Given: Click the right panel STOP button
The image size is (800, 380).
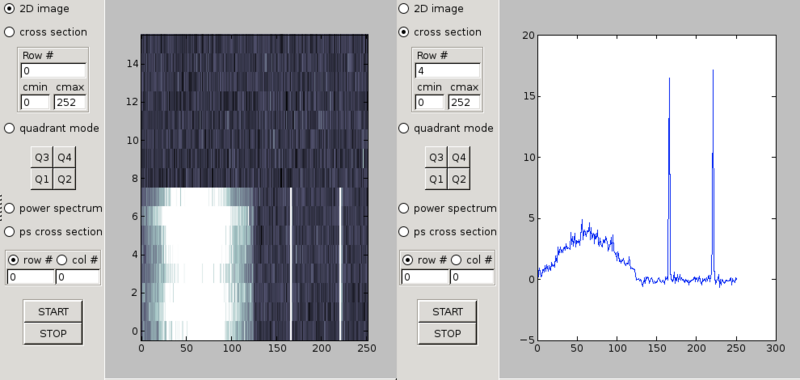Looking at the screenshot, I should [x=447, y=334].
